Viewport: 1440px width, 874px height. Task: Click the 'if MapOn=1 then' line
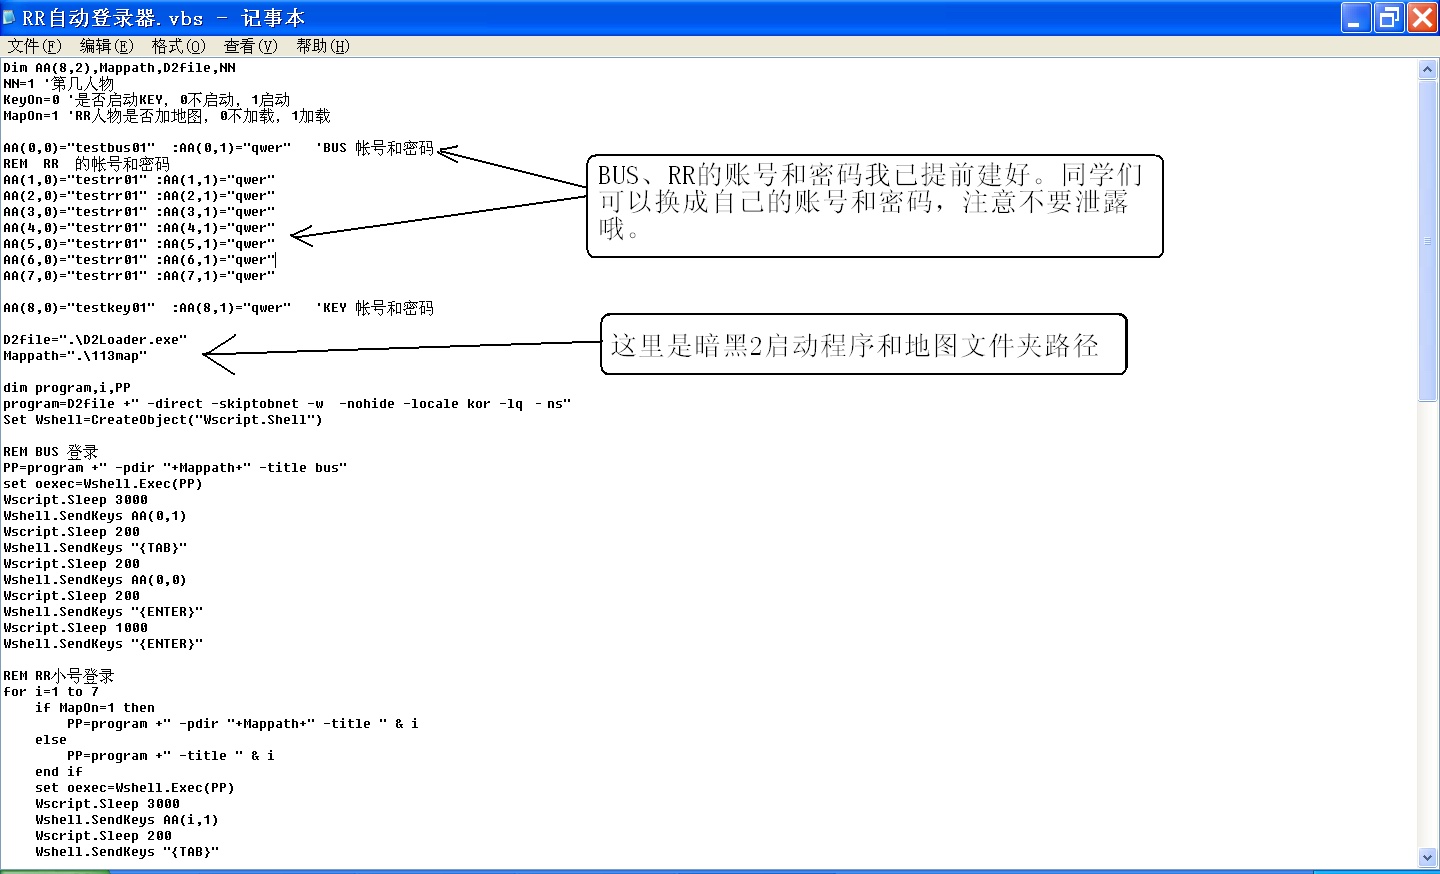click(x=95, y=708)
